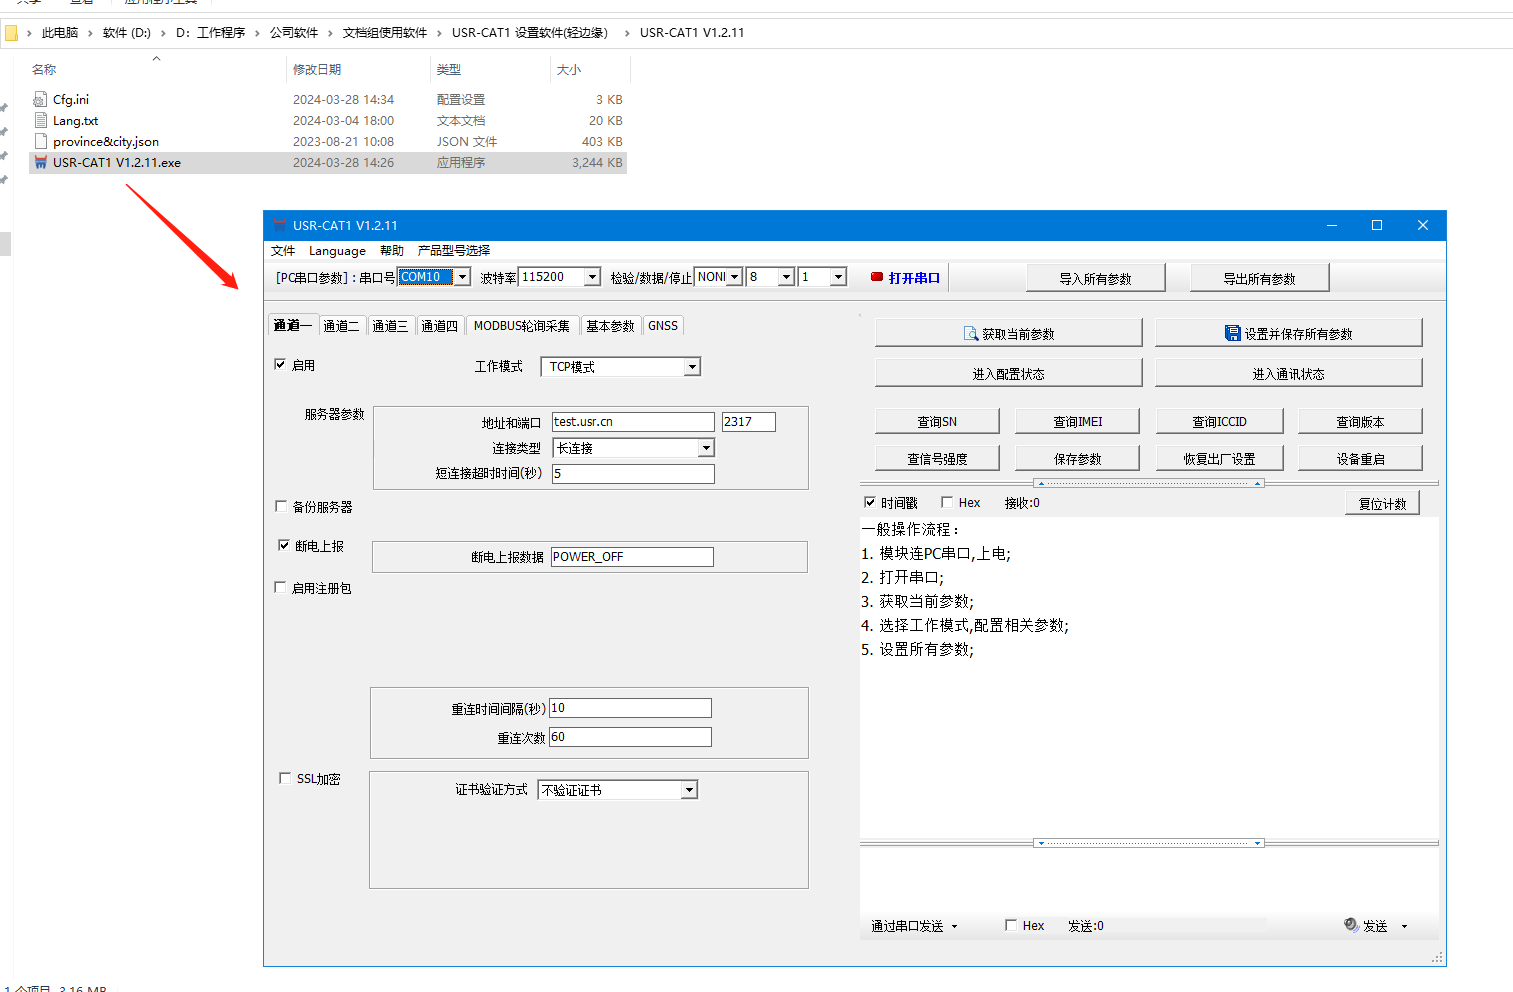The width and height of the screenshot is (1513, 992).
Task: Switch to the MODBUS轮询采集 tab
Action: point(521,326)
